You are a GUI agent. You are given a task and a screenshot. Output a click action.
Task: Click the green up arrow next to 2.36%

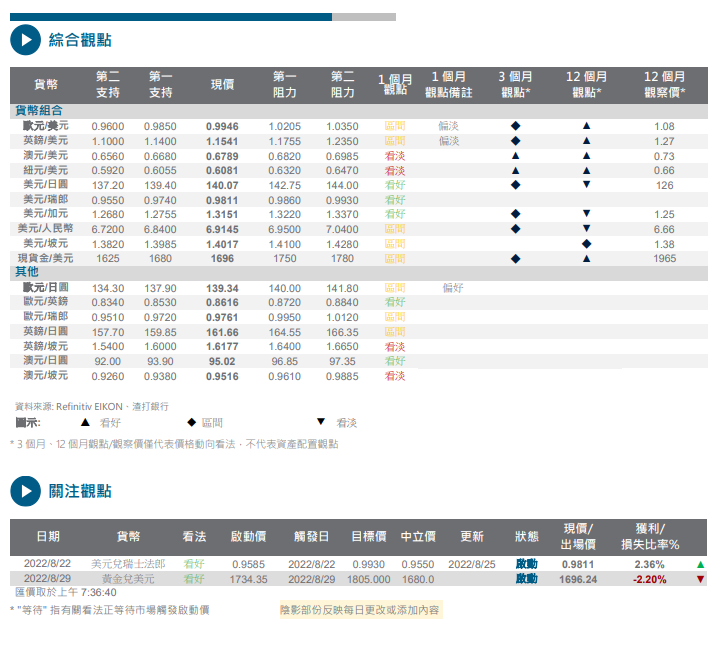click(x=700, y=564)
